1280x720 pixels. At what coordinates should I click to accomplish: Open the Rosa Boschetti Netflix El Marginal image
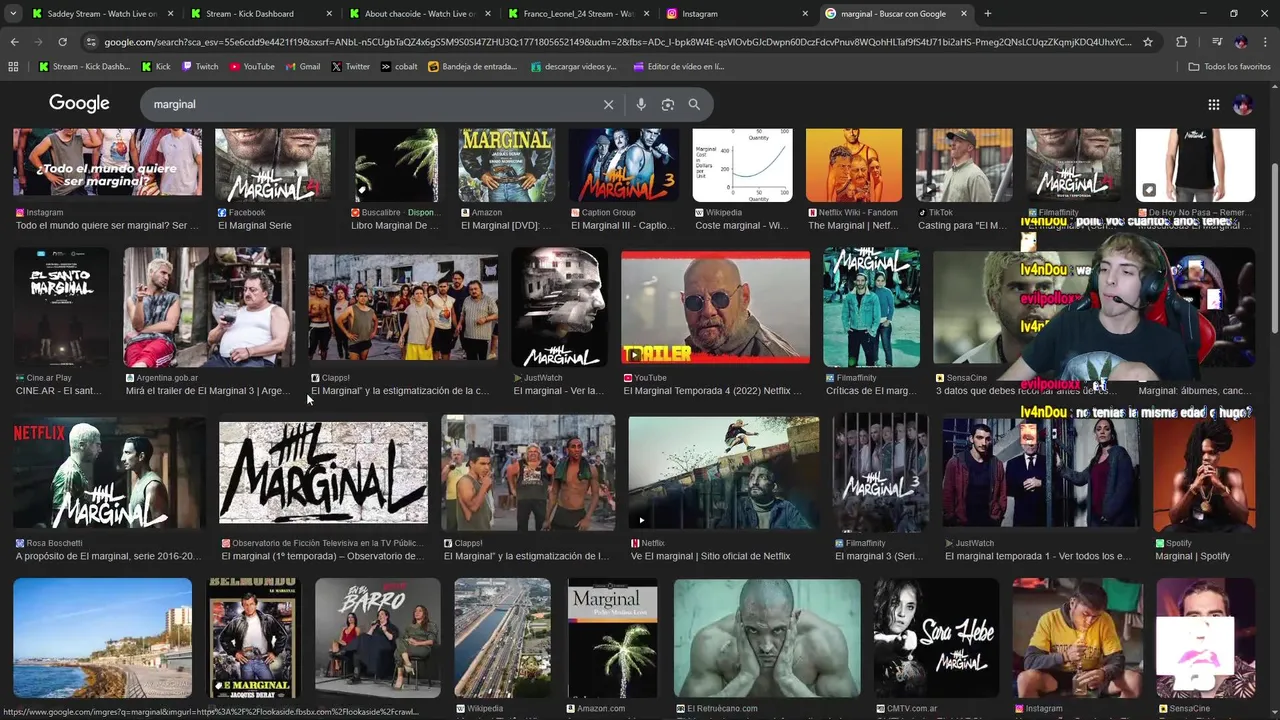point(109,472)
